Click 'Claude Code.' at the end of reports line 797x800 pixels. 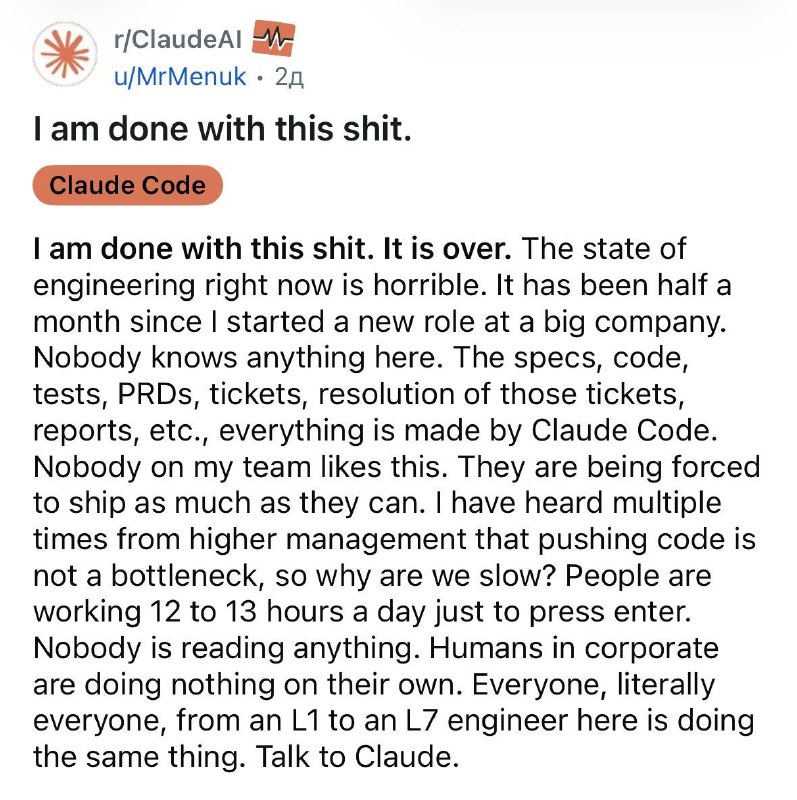tap(625, 430)
